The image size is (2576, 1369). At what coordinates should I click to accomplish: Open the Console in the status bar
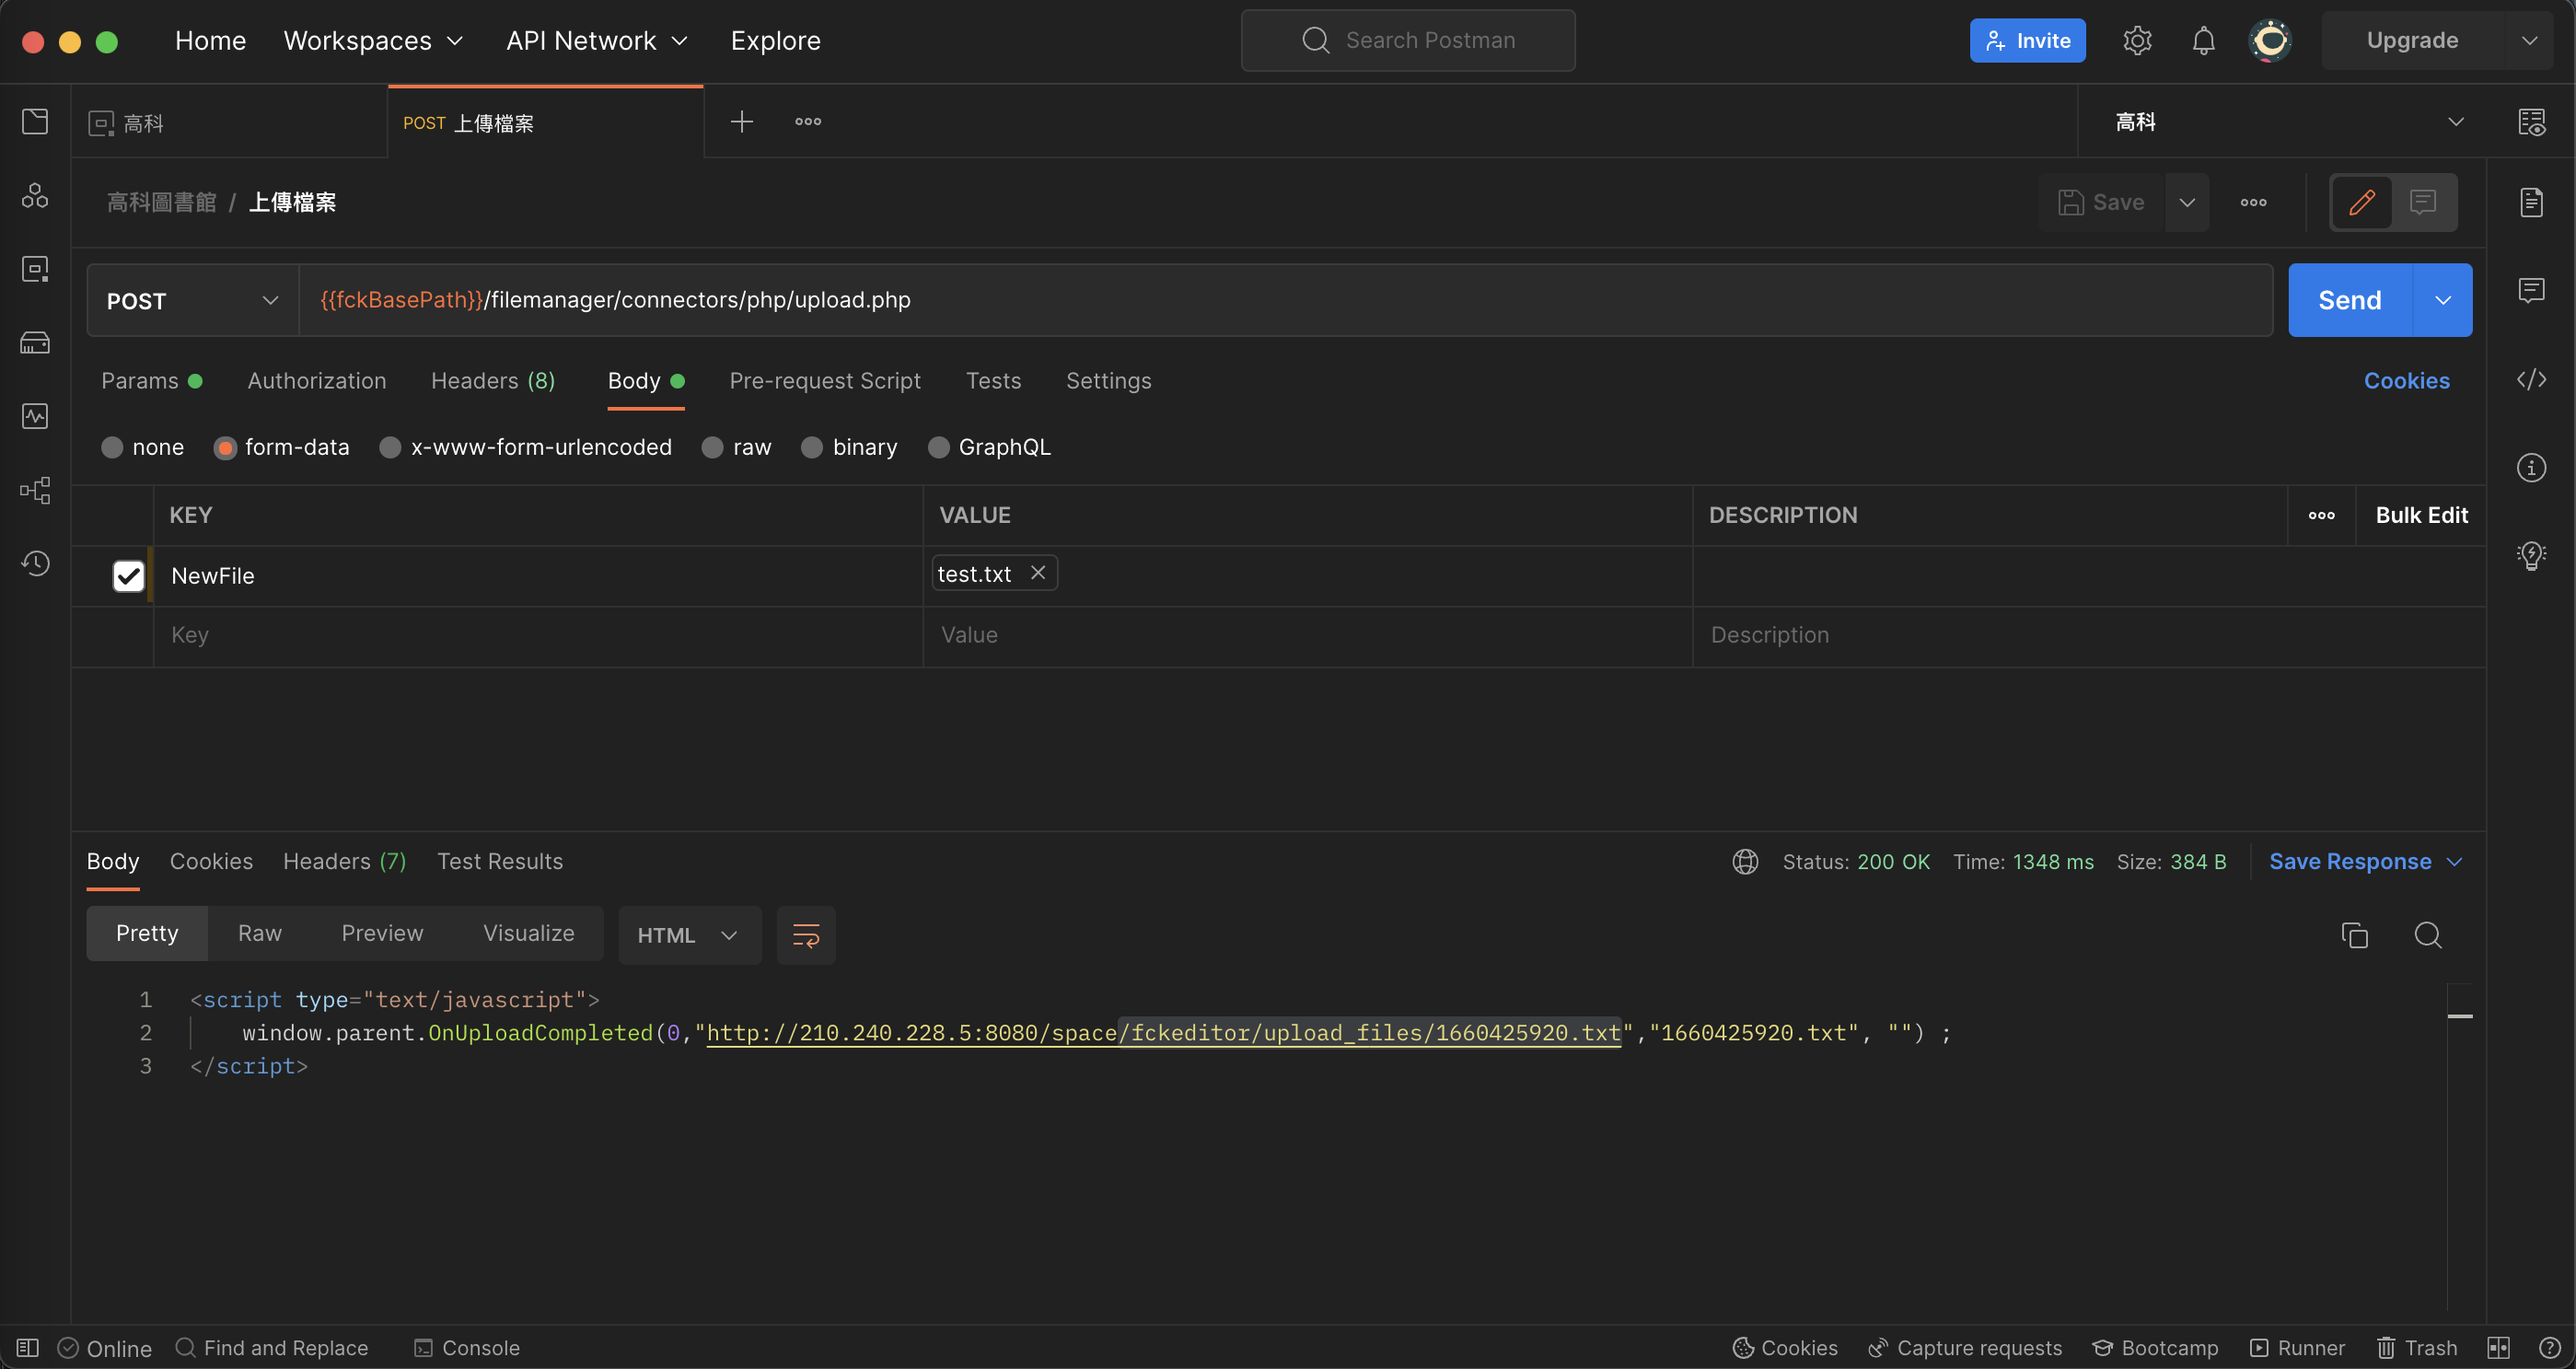tap(467, 1348)
